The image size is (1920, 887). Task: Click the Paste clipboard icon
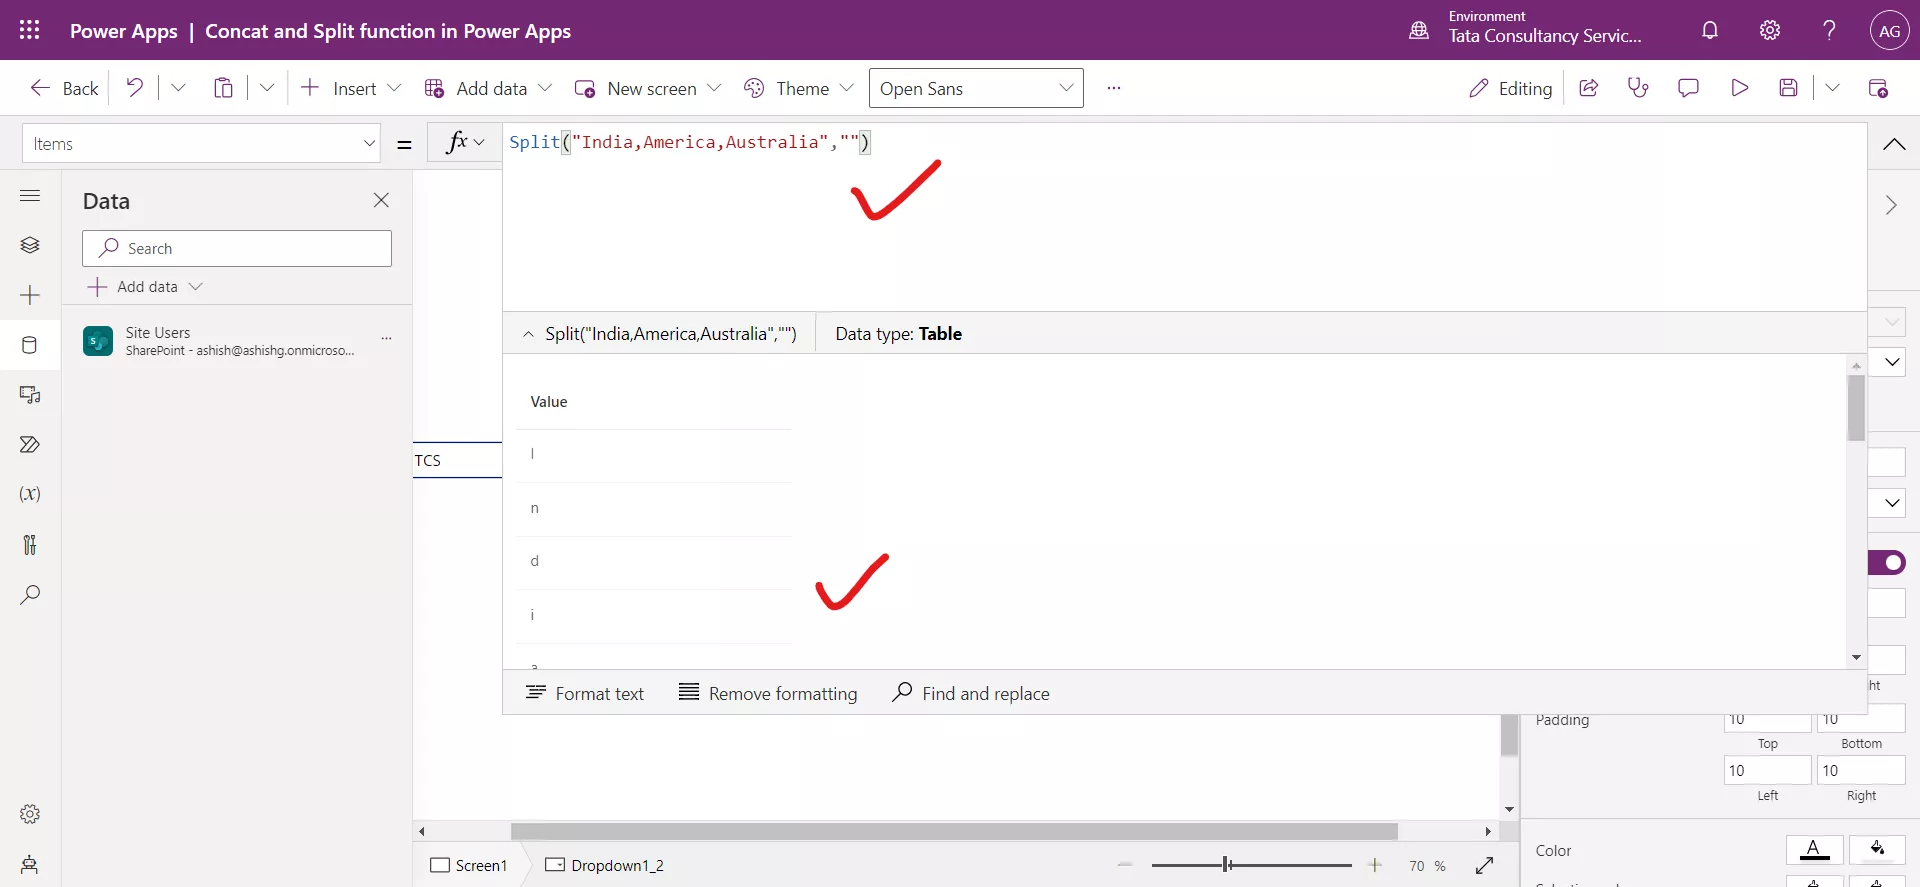(223, 88)
